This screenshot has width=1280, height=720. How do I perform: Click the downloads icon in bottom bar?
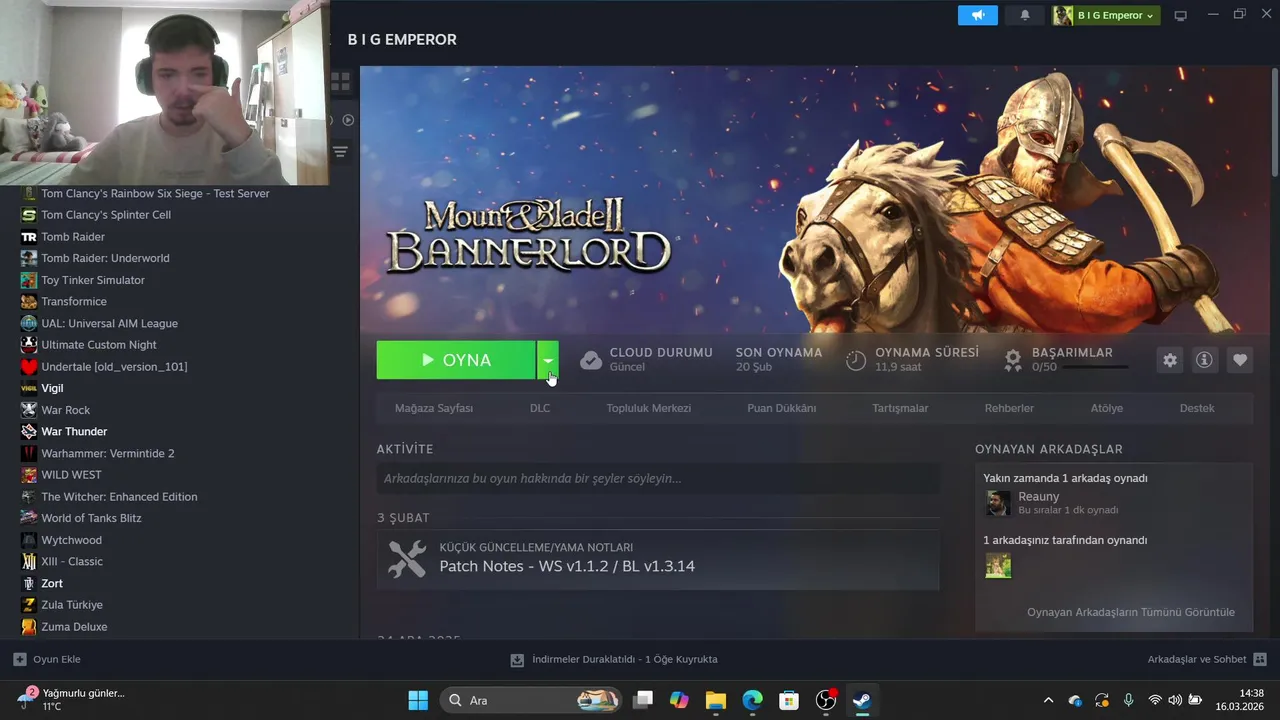(x=517, y=660)
